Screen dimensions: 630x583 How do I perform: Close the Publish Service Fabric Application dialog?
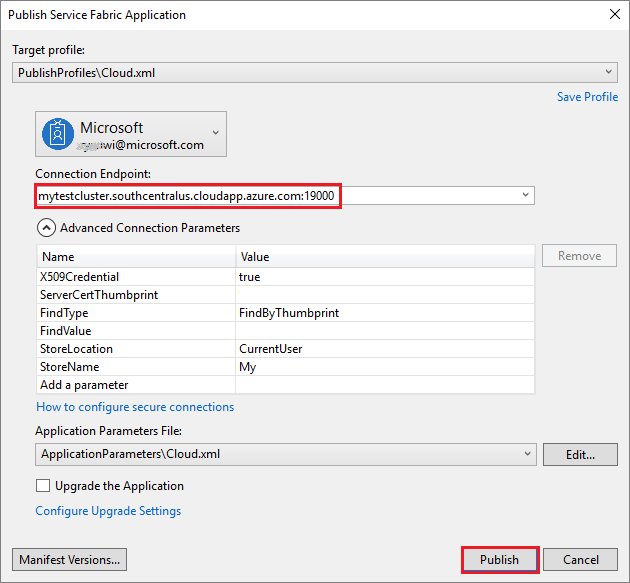615,14
